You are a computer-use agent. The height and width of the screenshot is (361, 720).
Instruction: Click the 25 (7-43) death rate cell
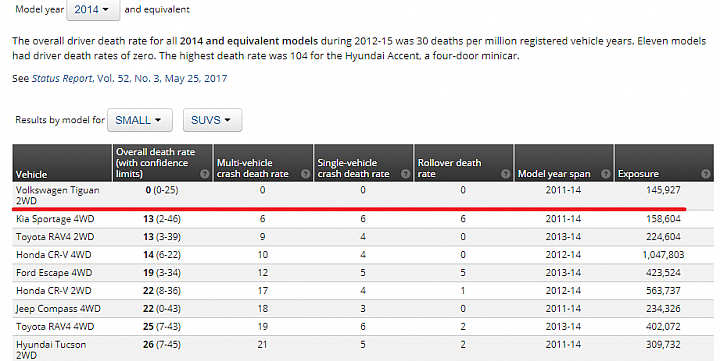click(162, 327)
